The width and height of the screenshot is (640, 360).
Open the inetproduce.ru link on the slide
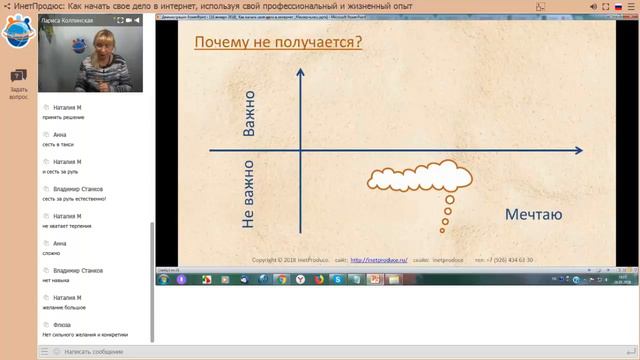pyautogui.click(x=379, y=260)
